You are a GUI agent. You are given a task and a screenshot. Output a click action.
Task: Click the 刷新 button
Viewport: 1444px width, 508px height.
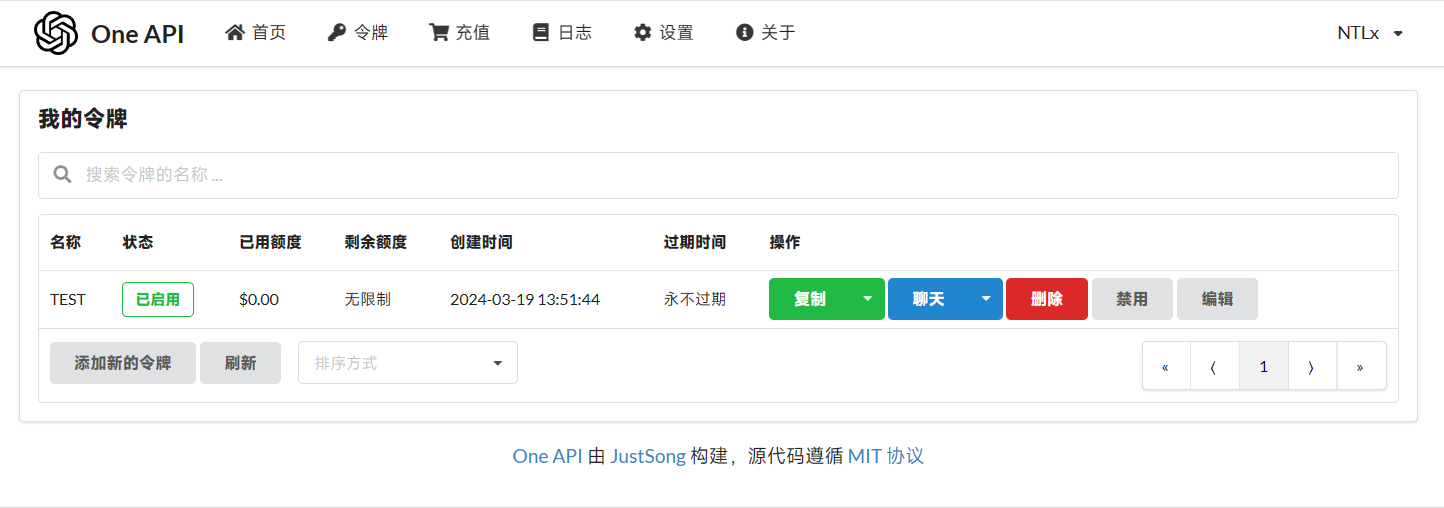tap(240, 363)
